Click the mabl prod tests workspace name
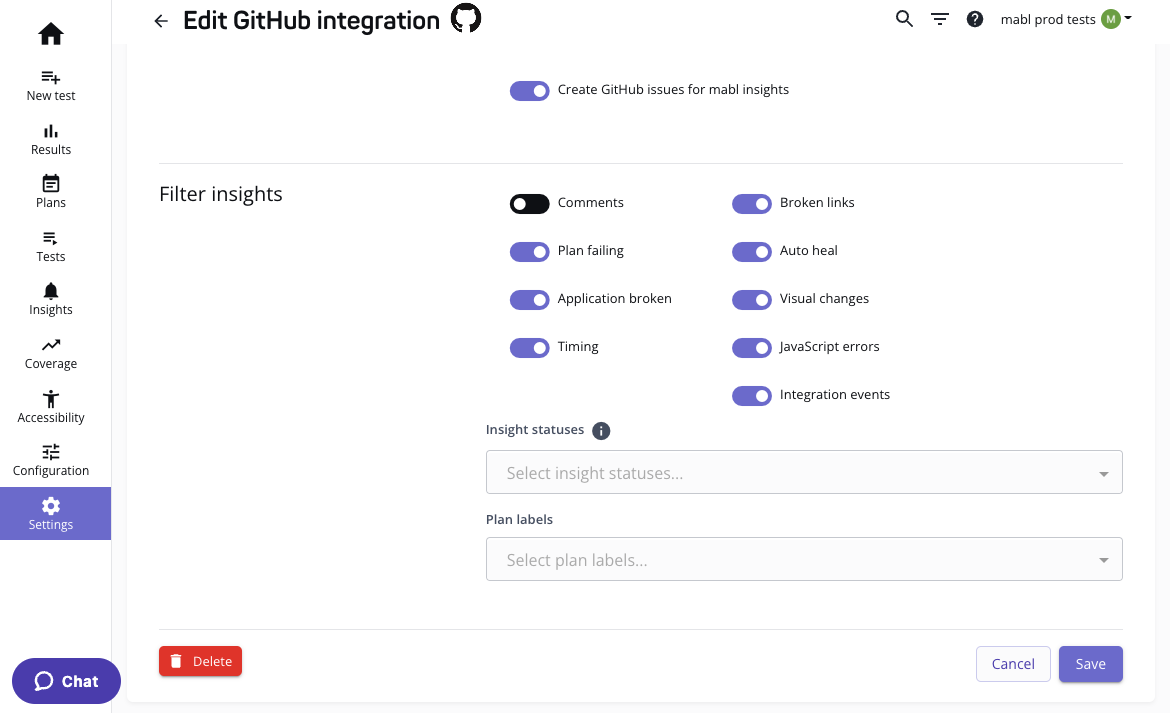This screenshot has width=1170, height=713. (1048, 19)
